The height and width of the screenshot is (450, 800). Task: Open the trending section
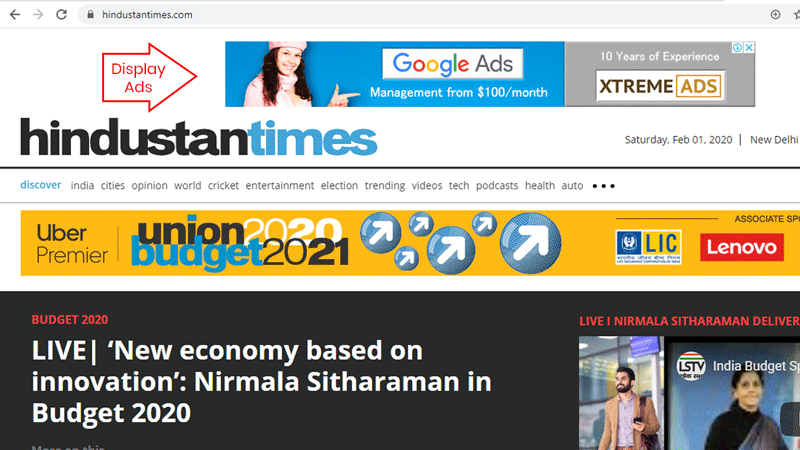point(385,186)
